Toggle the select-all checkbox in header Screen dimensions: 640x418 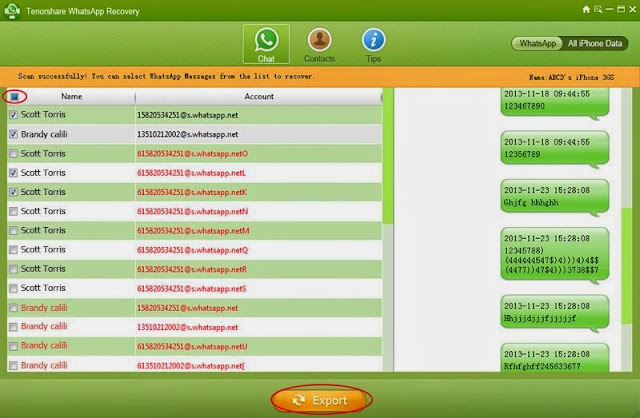coord(14,97)
